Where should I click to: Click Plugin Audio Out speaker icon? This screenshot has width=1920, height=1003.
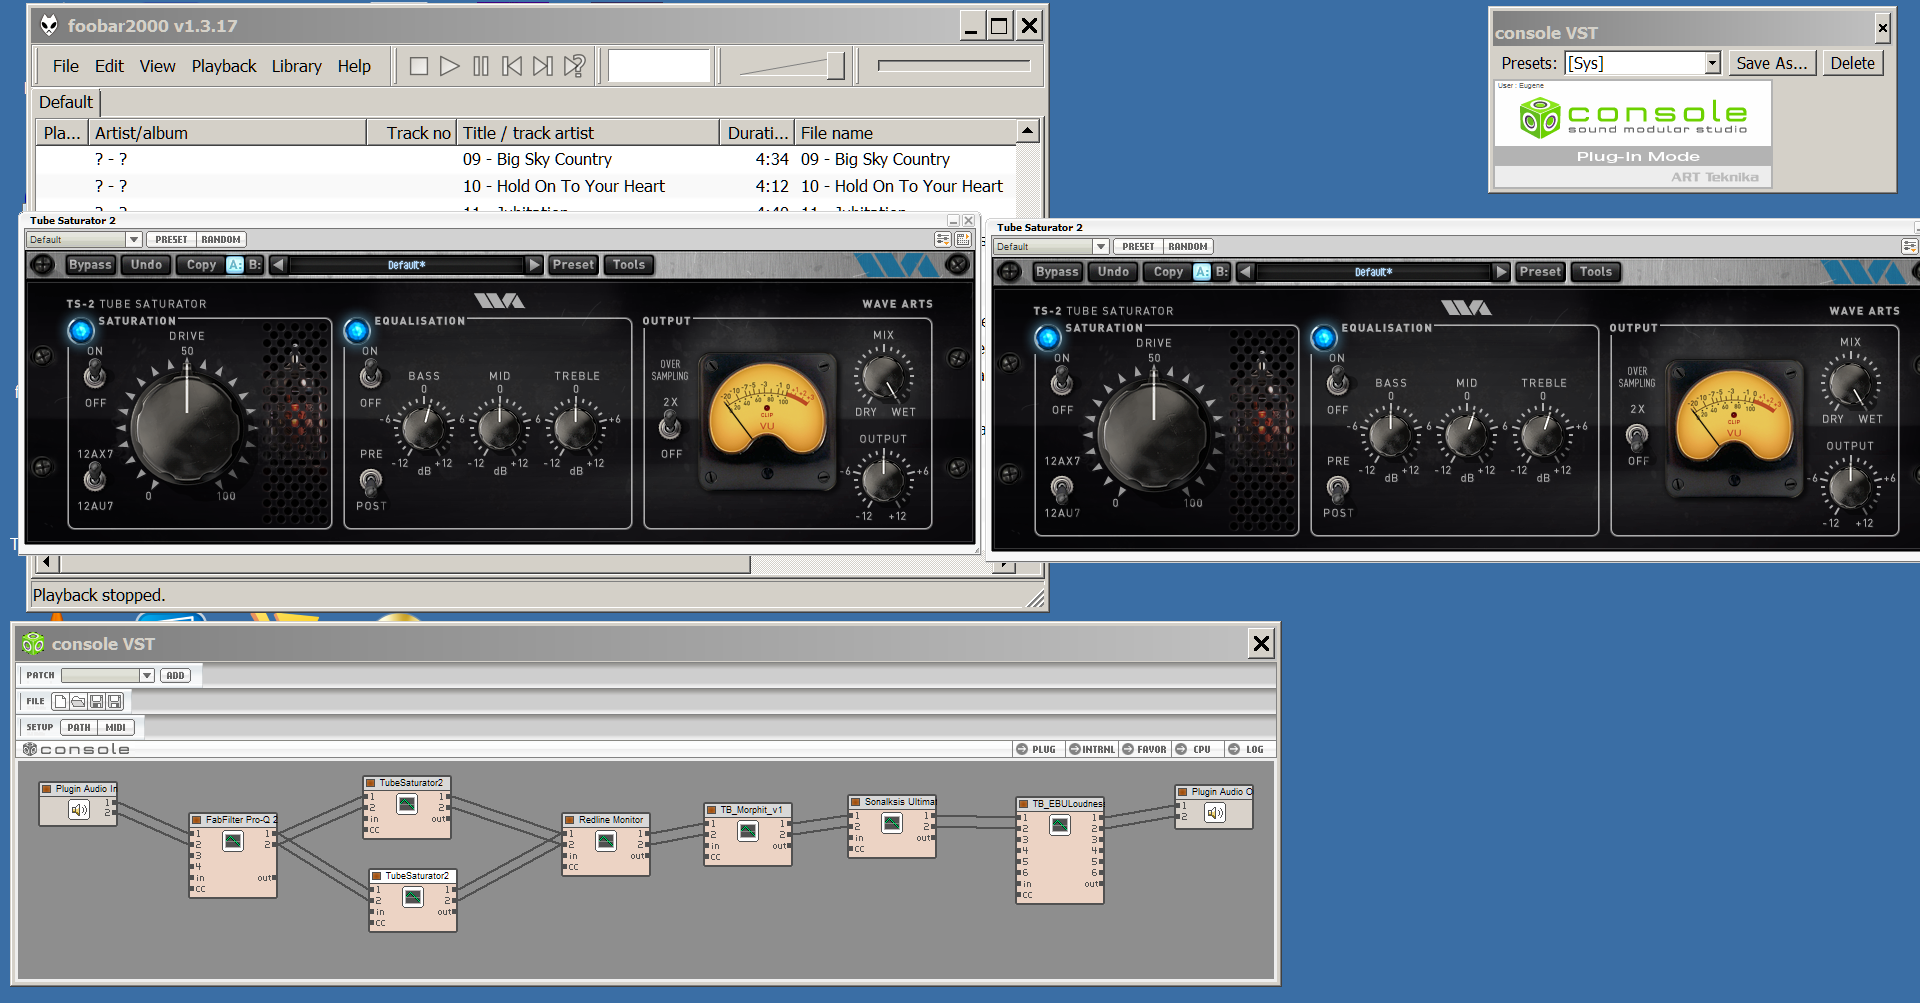1215,813
